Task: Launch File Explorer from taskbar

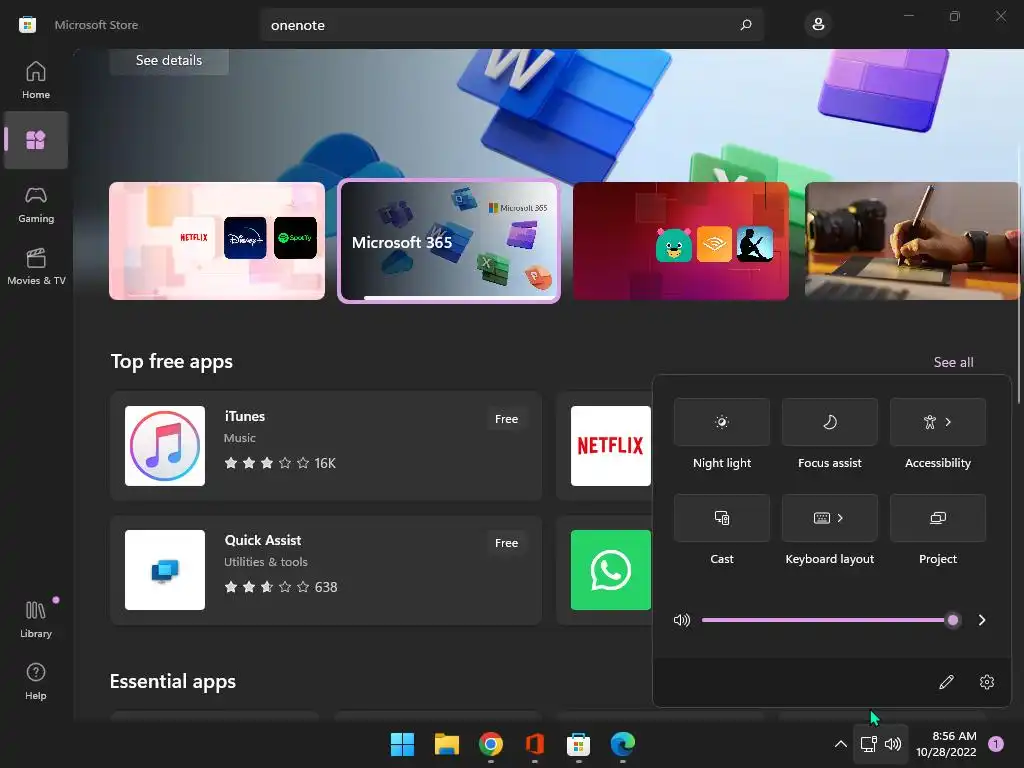Action: point(447,744)
